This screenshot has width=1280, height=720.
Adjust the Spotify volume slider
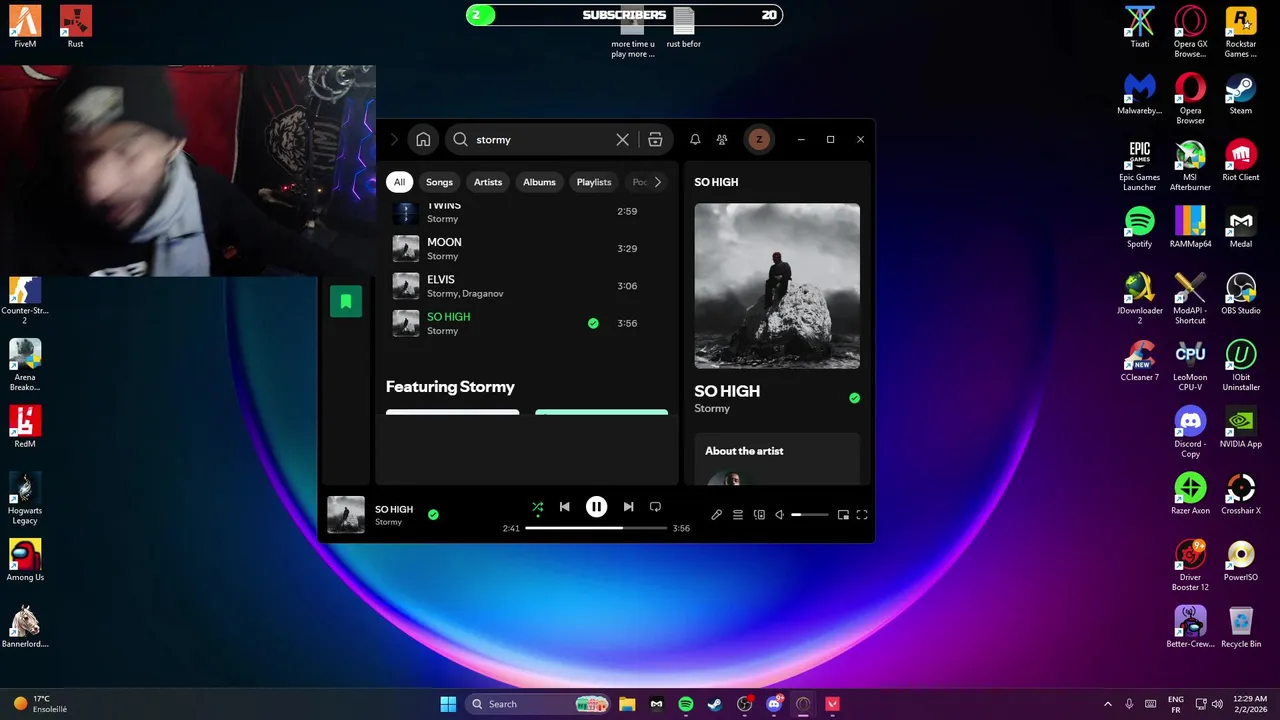[810, 515]
